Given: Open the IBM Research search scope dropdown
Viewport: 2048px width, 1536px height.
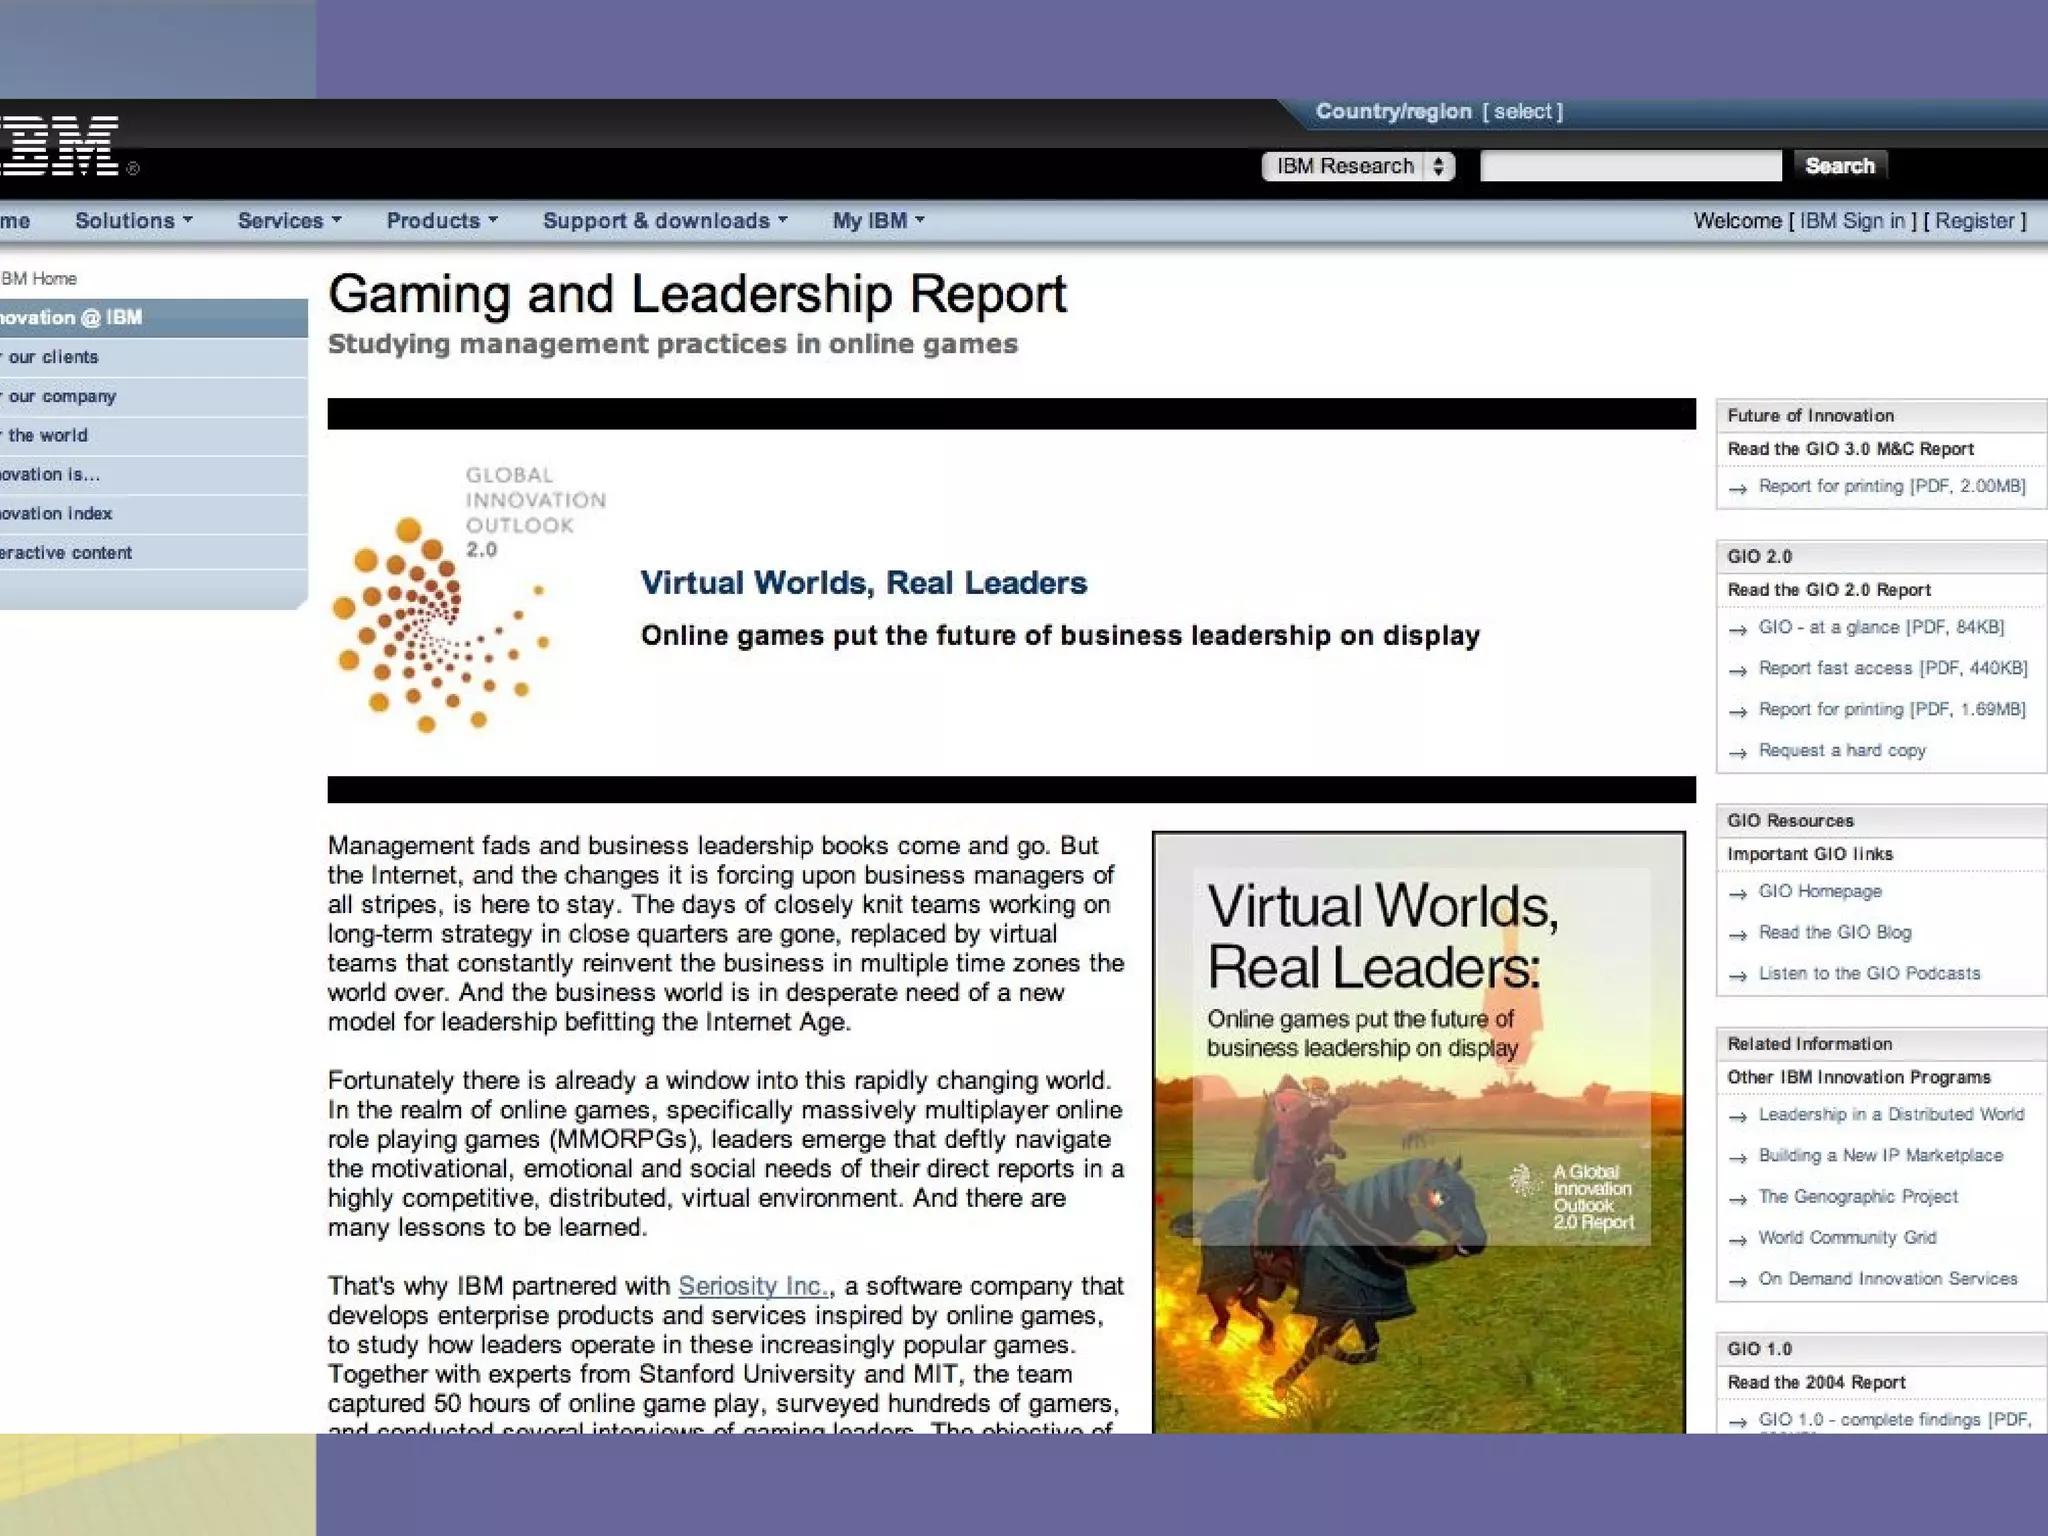Looking at the screenshot, I should pos(1358,166).
